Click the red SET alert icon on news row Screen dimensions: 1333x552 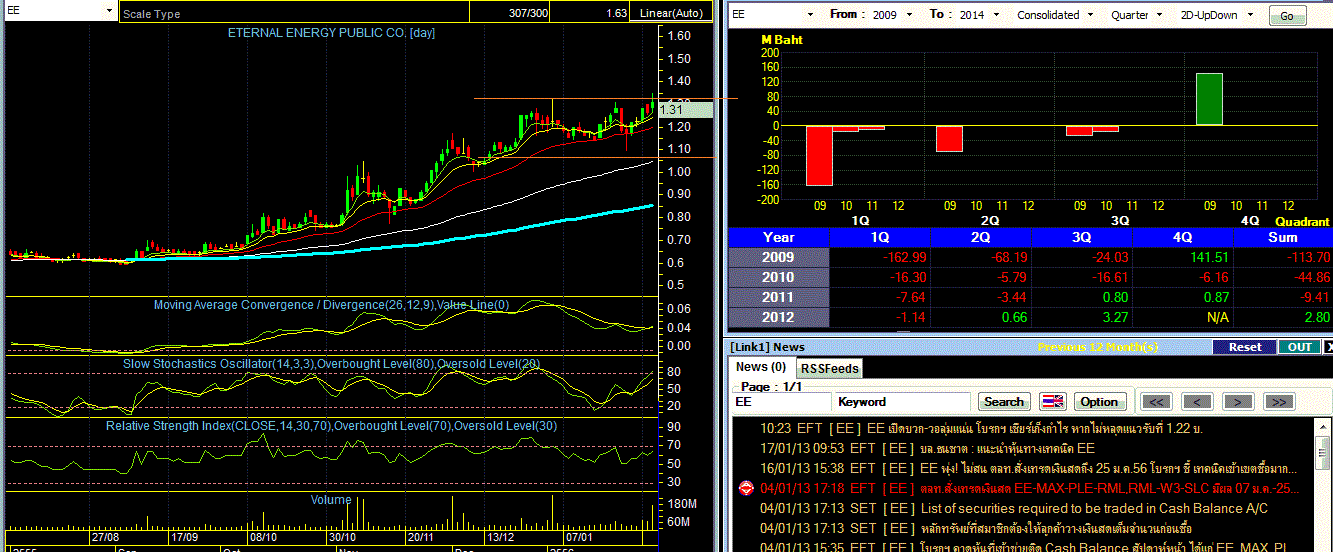[x=744, y=488]
